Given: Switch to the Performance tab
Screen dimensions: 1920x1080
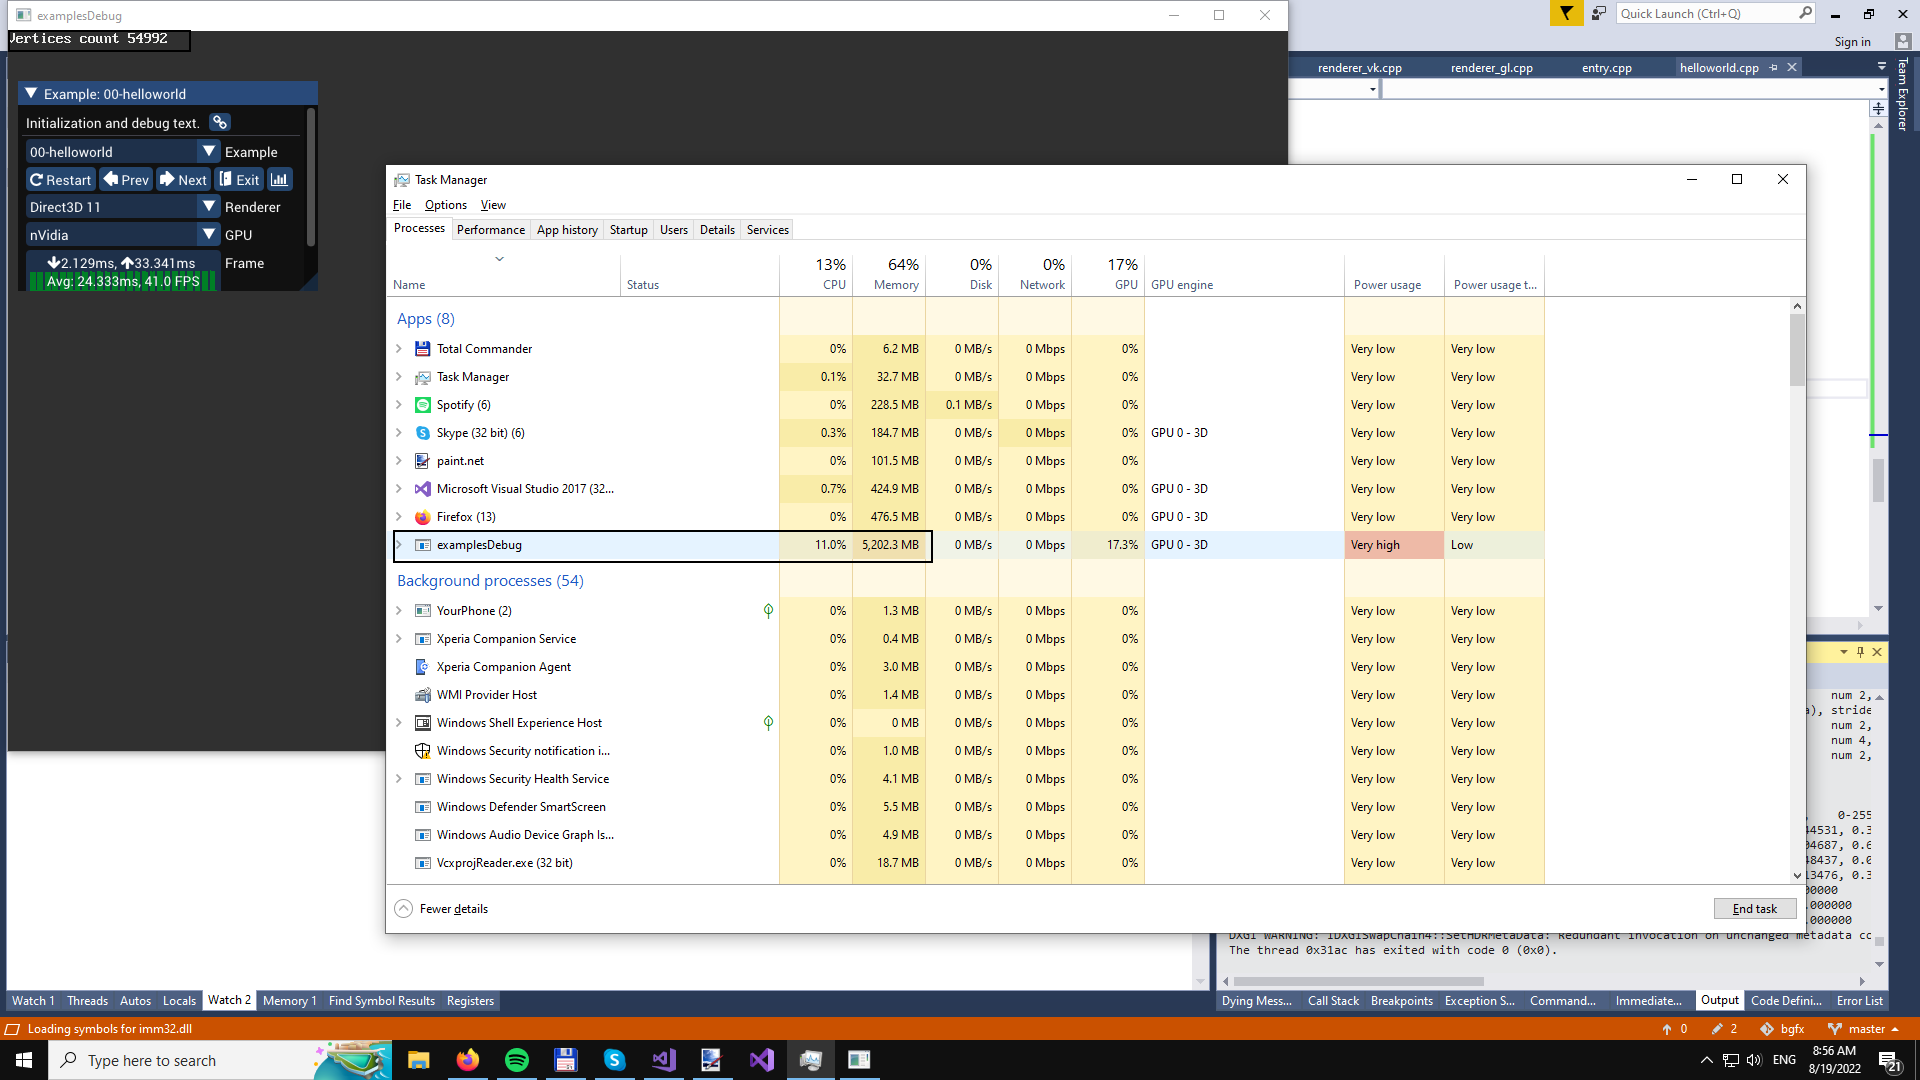Looking at the screenshot, I should point(490,230).
